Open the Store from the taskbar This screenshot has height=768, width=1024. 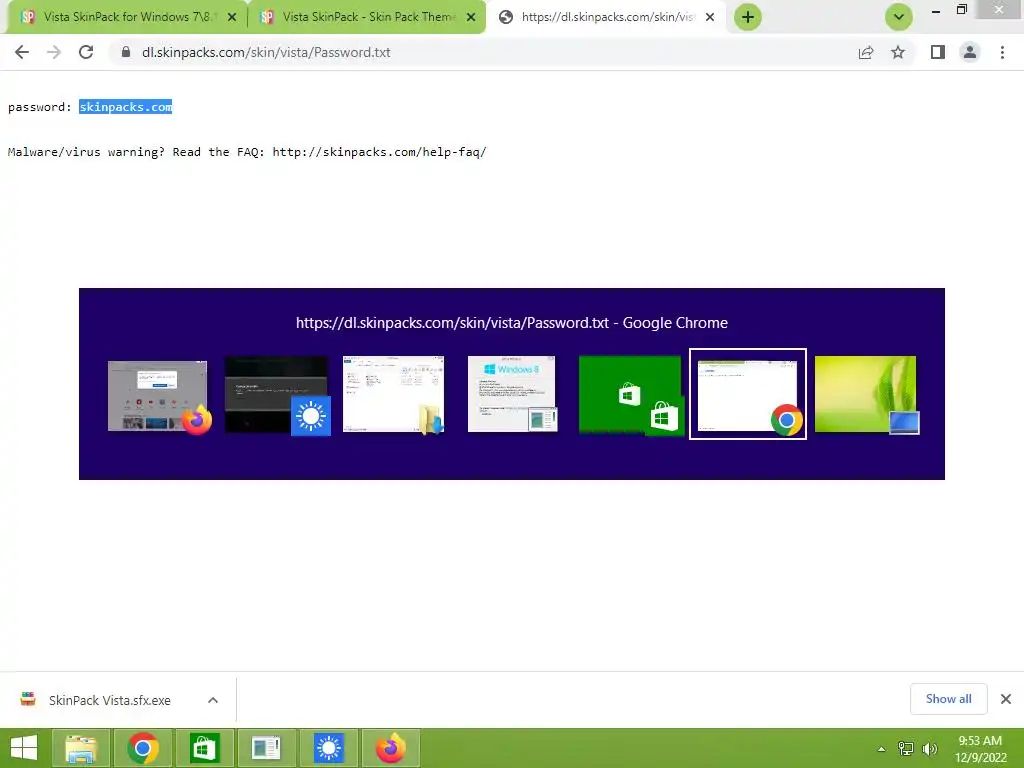pyautogui.click(x=205, y=748)
